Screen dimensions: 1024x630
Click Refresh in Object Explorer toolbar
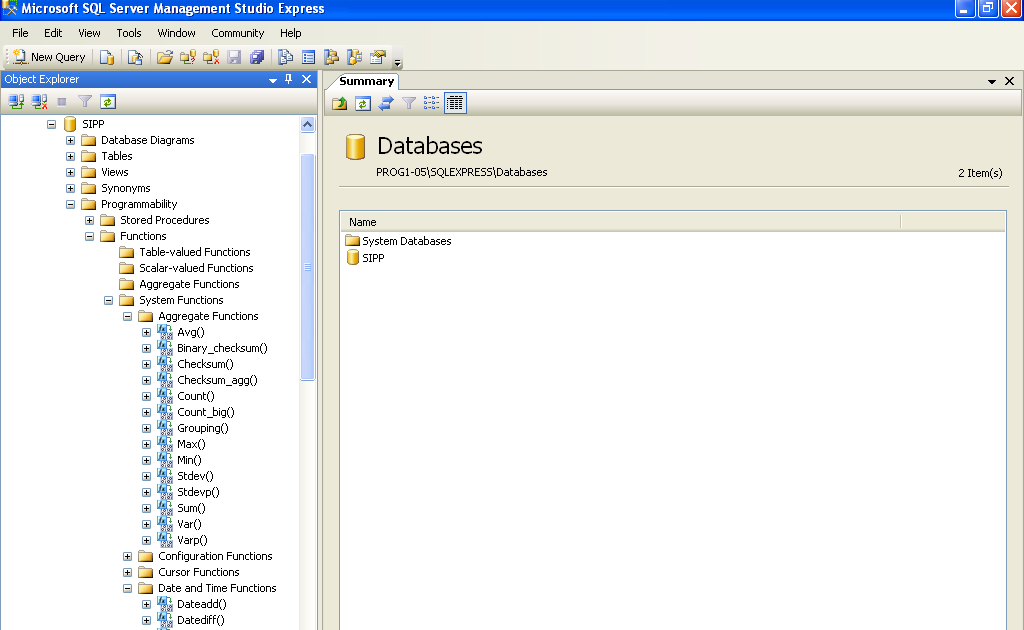[108, 102]
